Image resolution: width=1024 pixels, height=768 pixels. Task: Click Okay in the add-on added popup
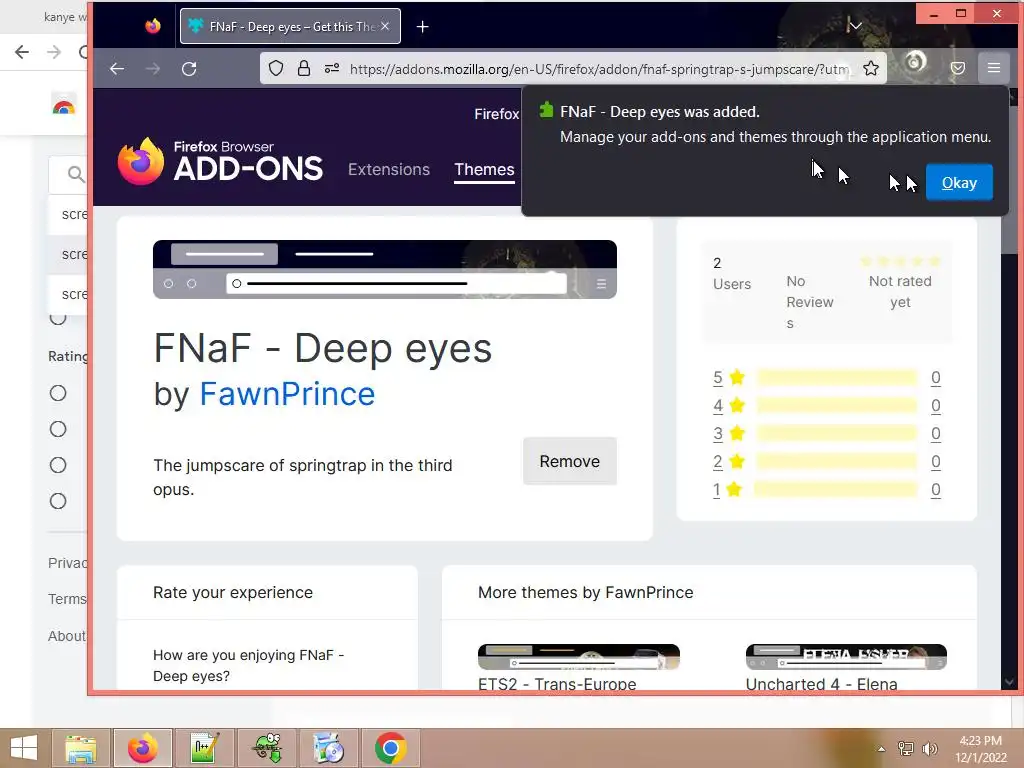(x=959, y=182)
